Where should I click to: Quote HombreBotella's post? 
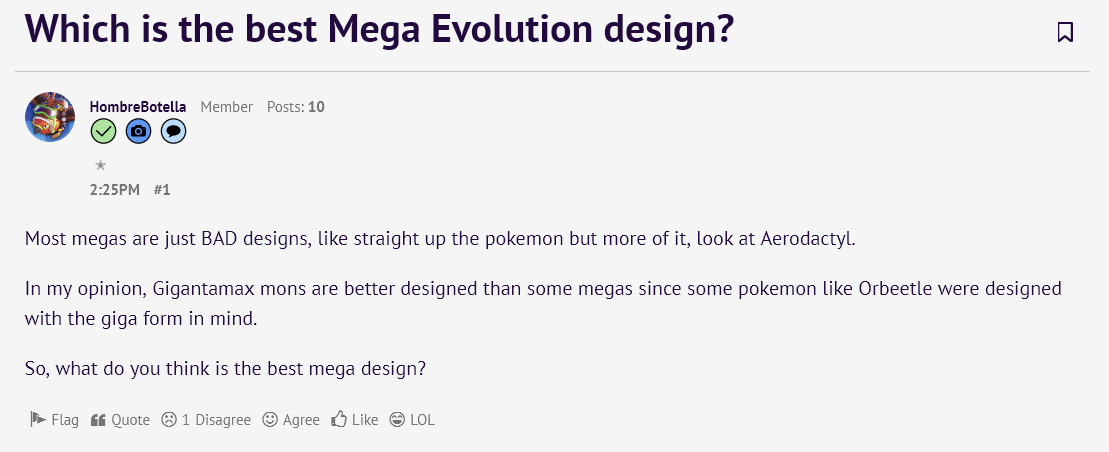click(120, 420)
